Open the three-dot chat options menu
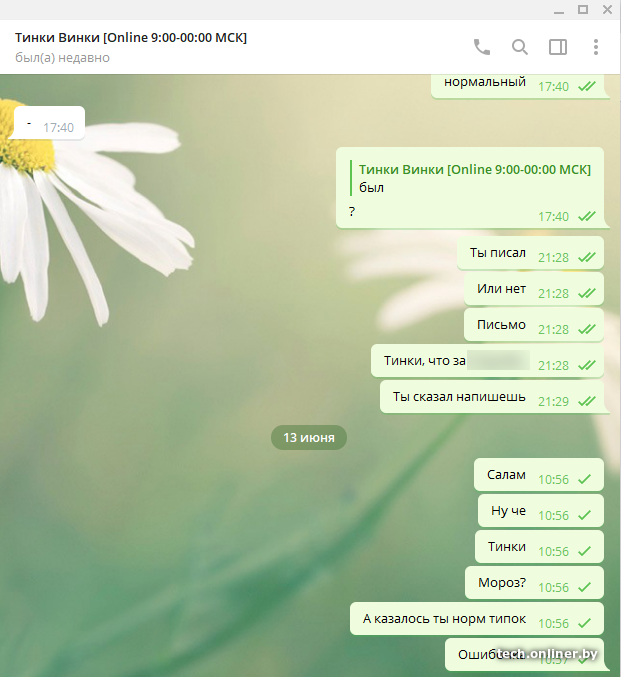 596,47
